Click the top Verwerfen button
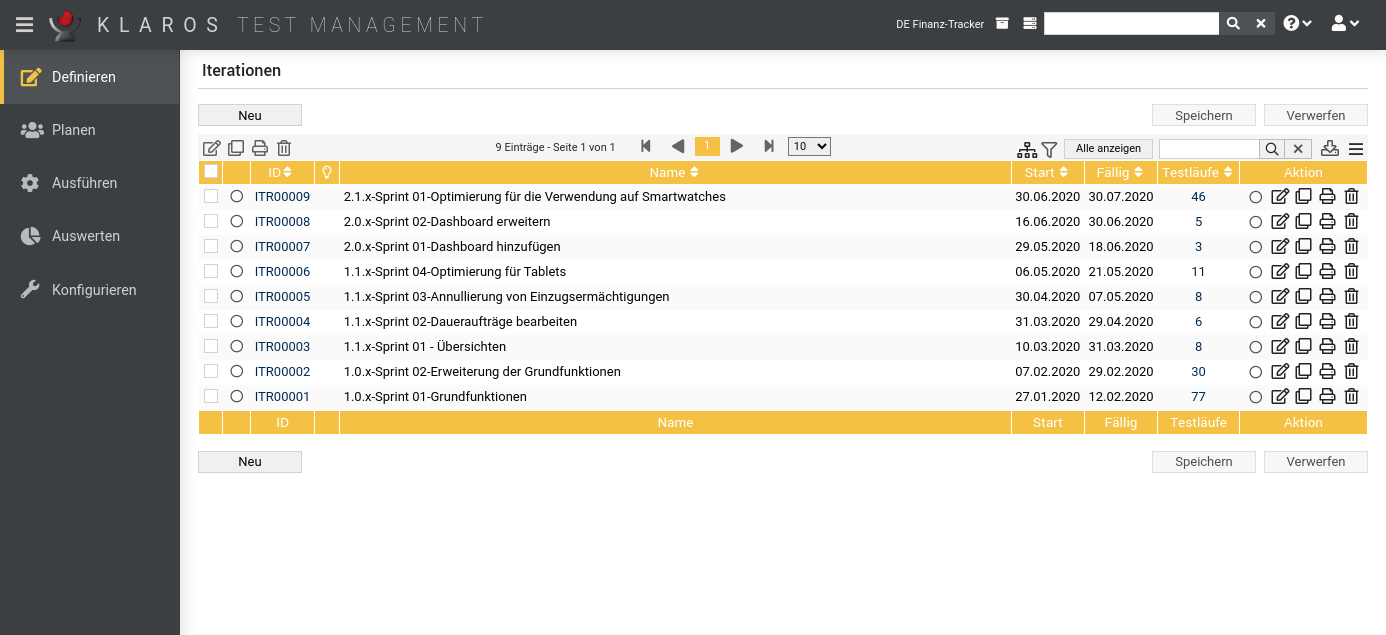 tap(1316, 115)
